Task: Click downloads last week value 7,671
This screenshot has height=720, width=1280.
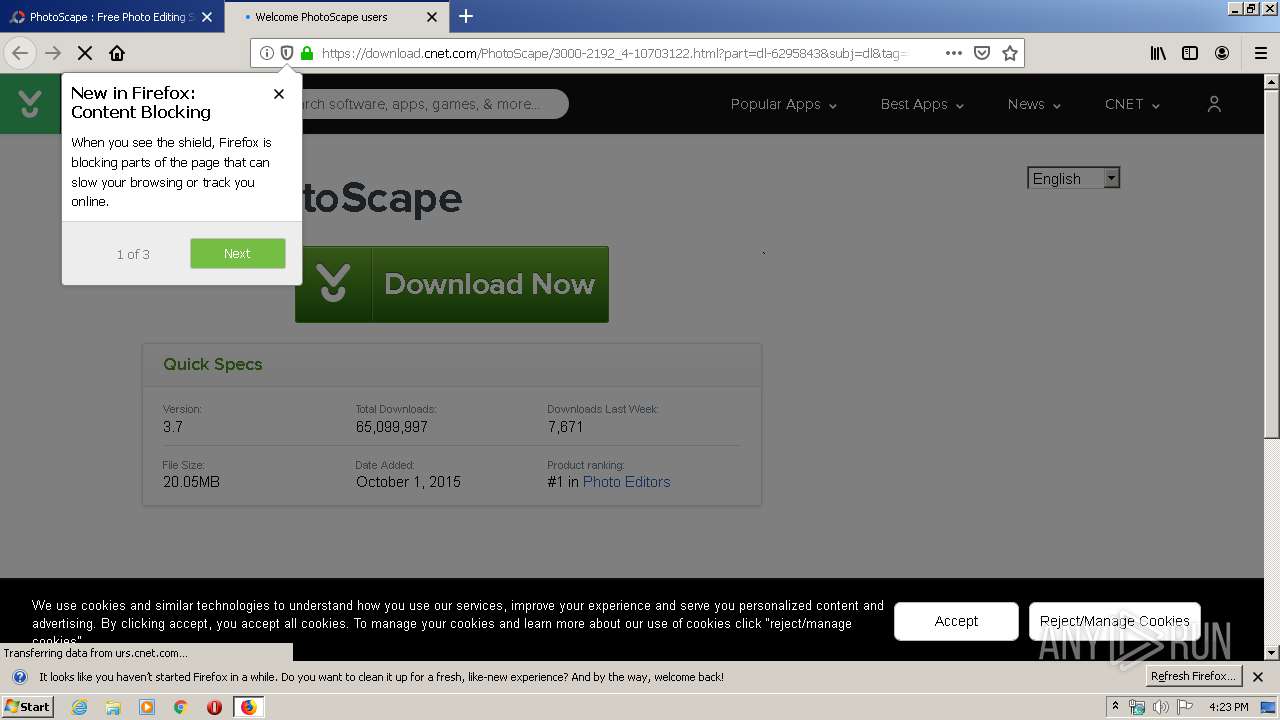Action: tap(565, 427)
